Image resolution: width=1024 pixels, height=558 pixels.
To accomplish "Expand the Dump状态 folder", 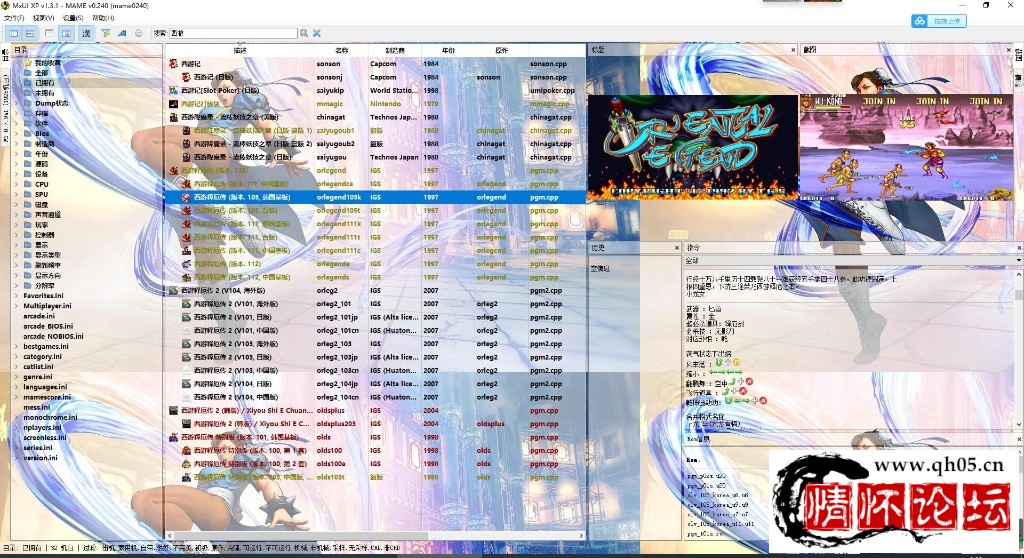I will (x=17, y=103).
